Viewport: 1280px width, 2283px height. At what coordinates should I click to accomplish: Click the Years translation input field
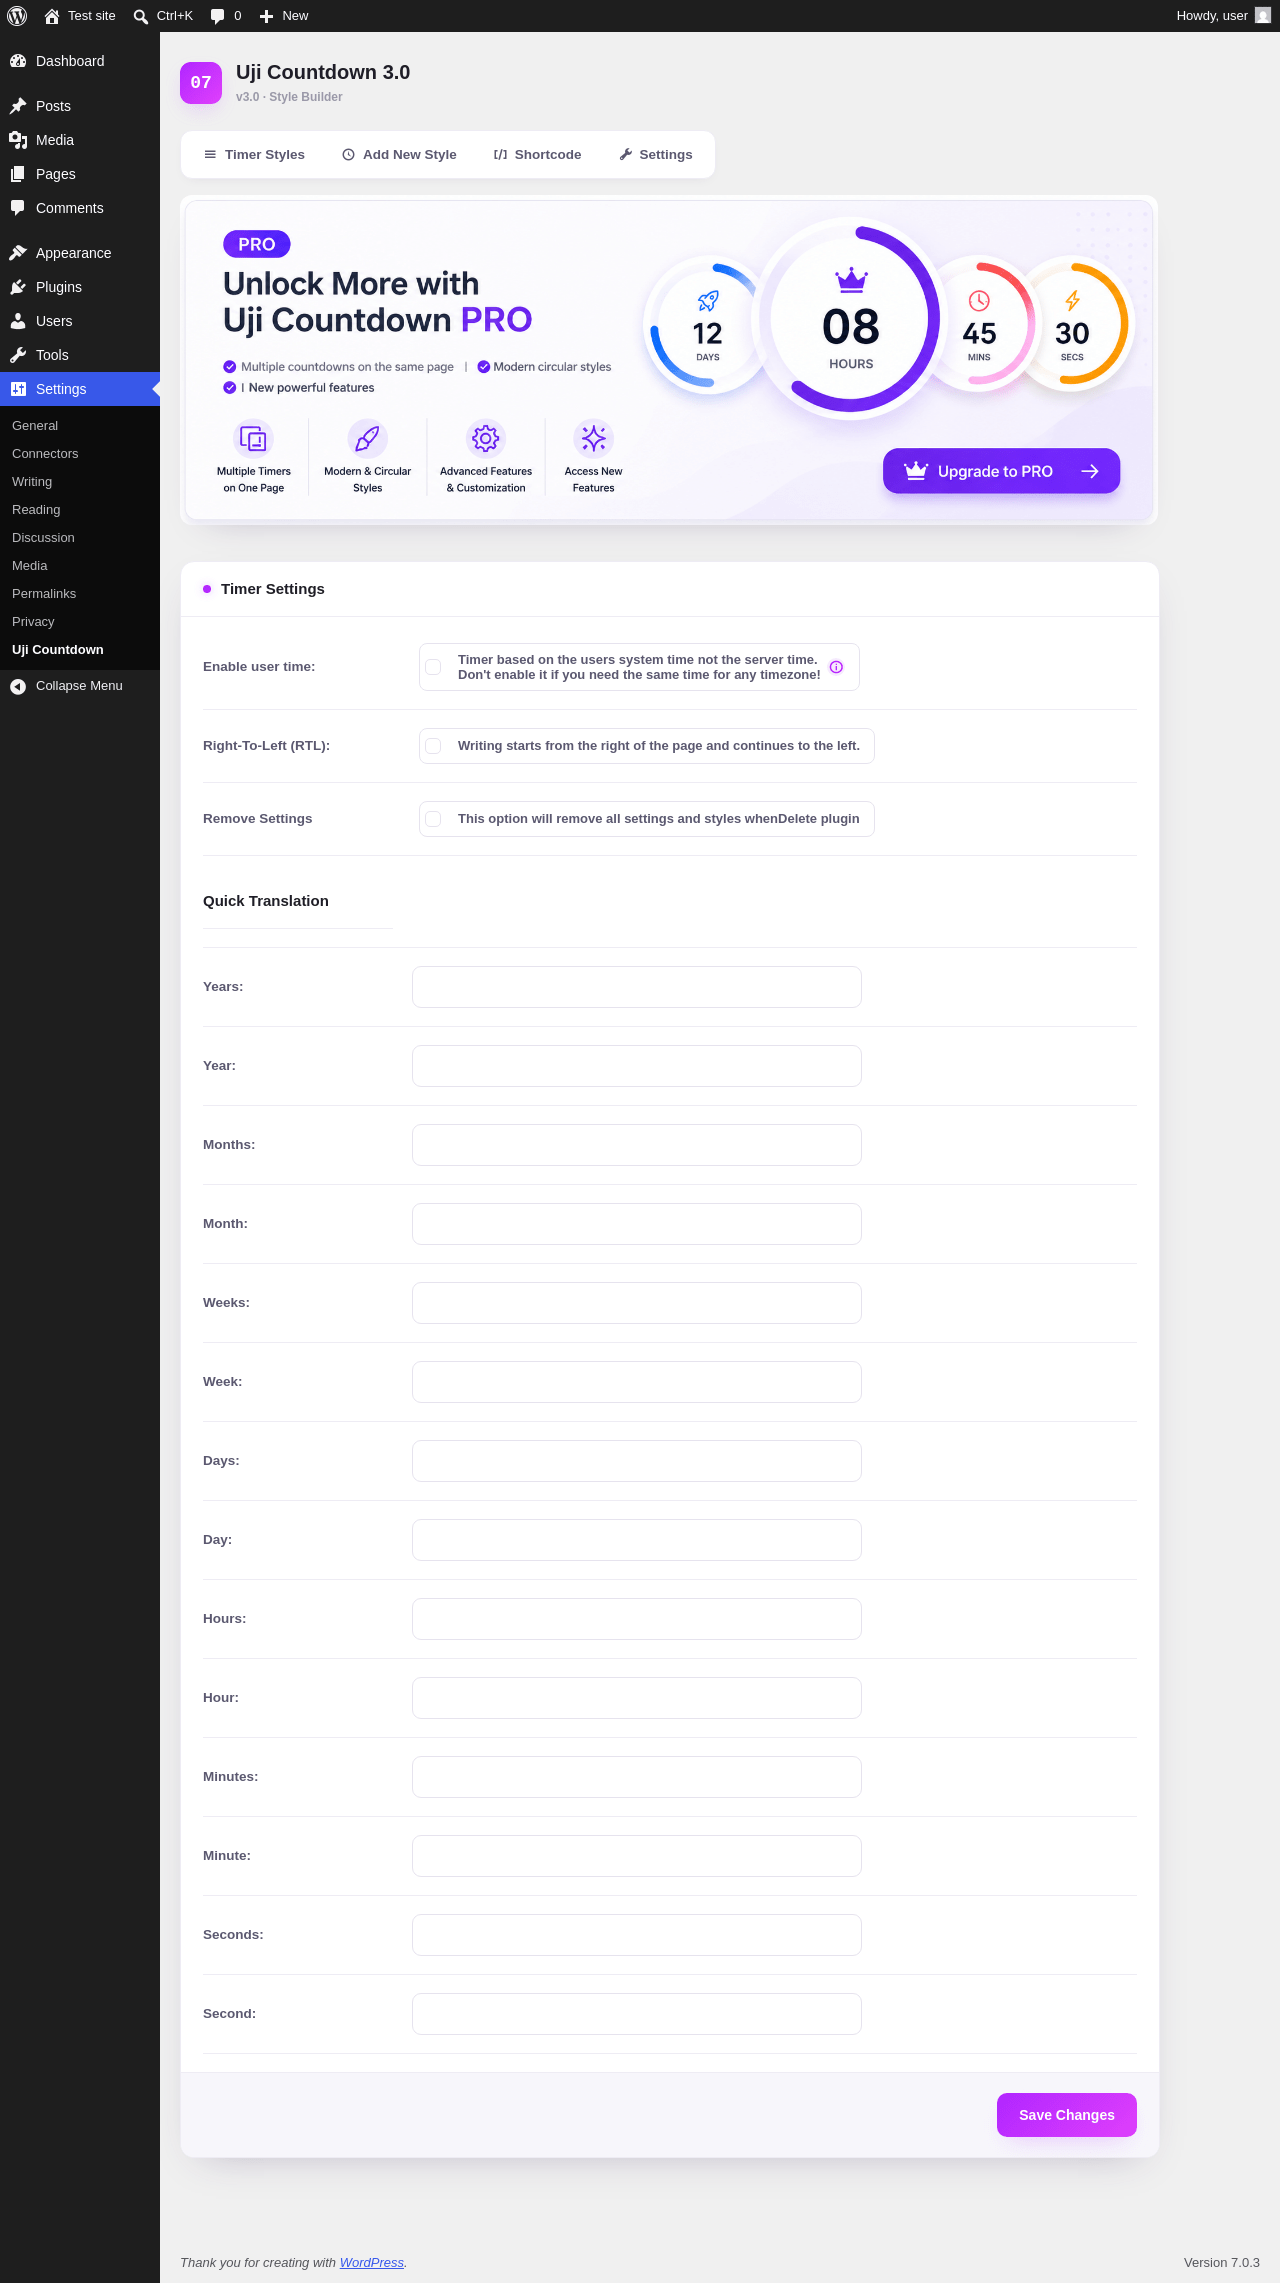[637, 987]
